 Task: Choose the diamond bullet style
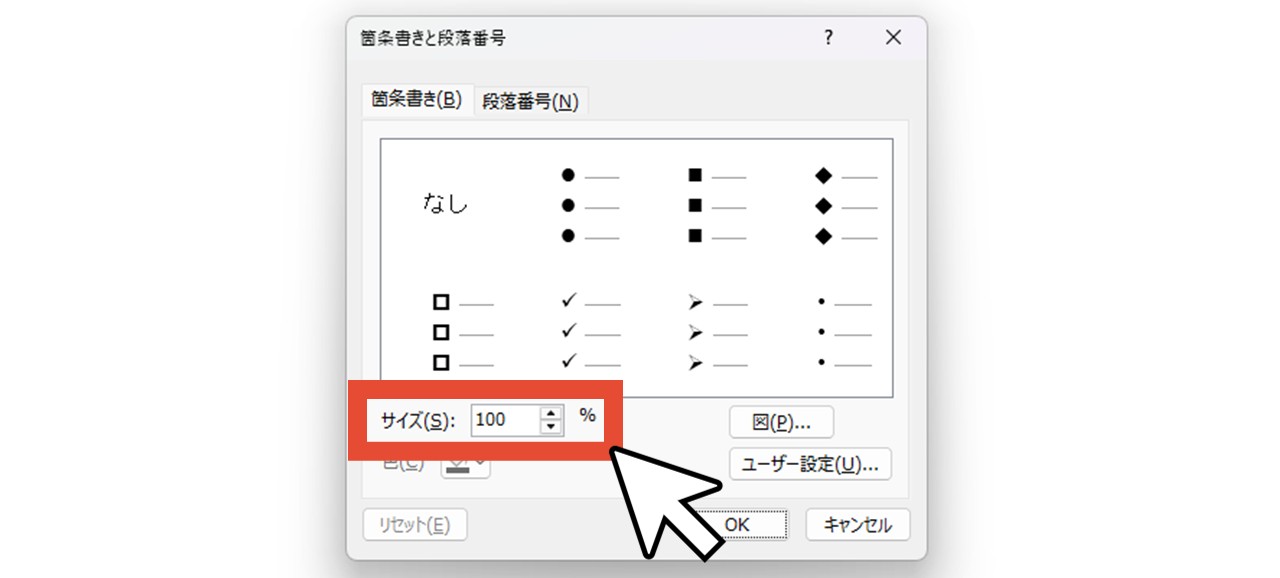pyautogui.click(x=846, y=205)
